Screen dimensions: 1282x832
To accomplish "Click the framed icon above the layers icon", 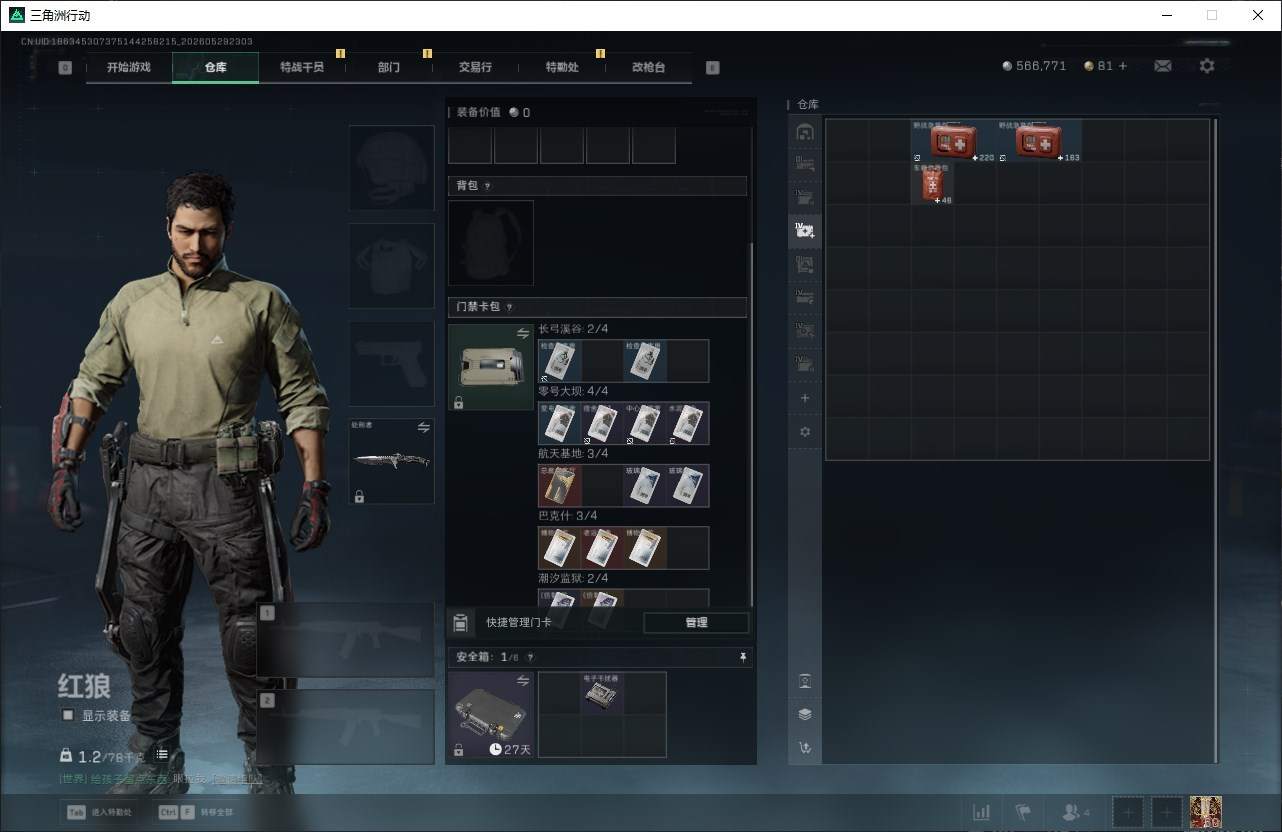I will pos(805,681).
